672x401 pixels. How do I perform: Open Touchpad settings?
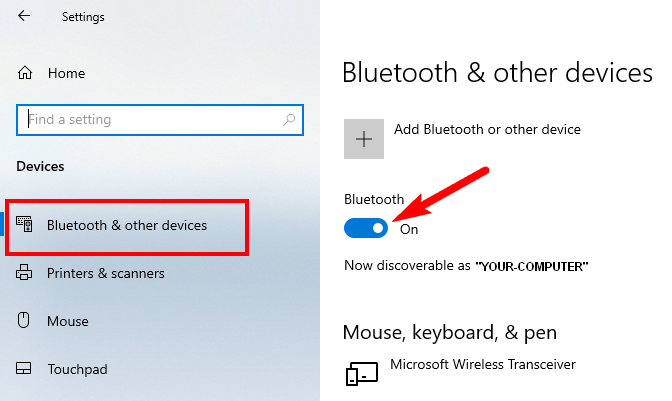[x=78, y=369]
